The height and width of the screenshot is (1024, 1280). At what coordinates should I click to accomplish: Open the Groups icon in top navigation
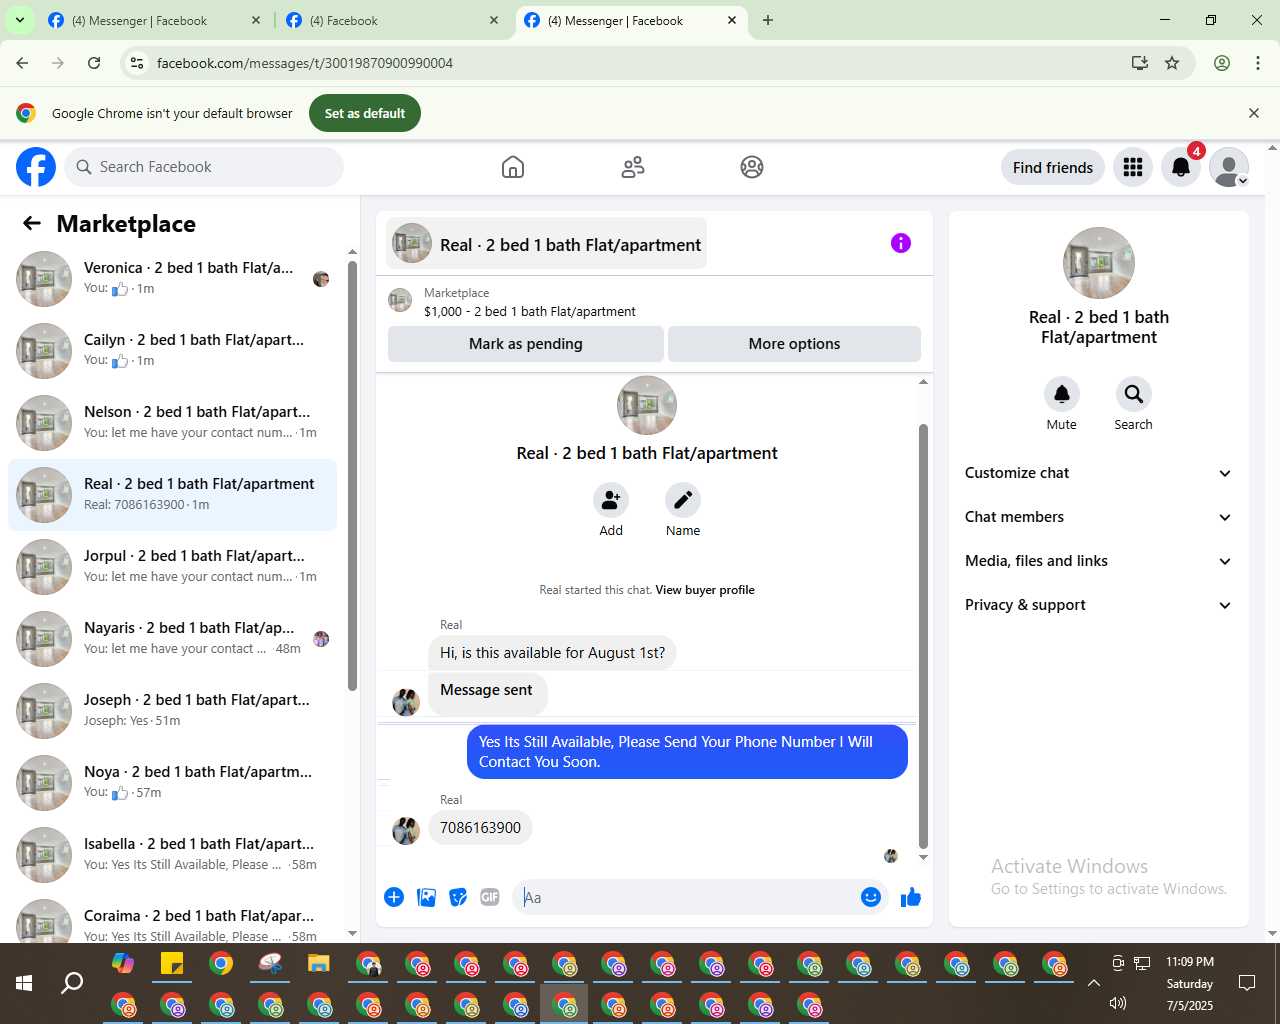tap(752, 167)
